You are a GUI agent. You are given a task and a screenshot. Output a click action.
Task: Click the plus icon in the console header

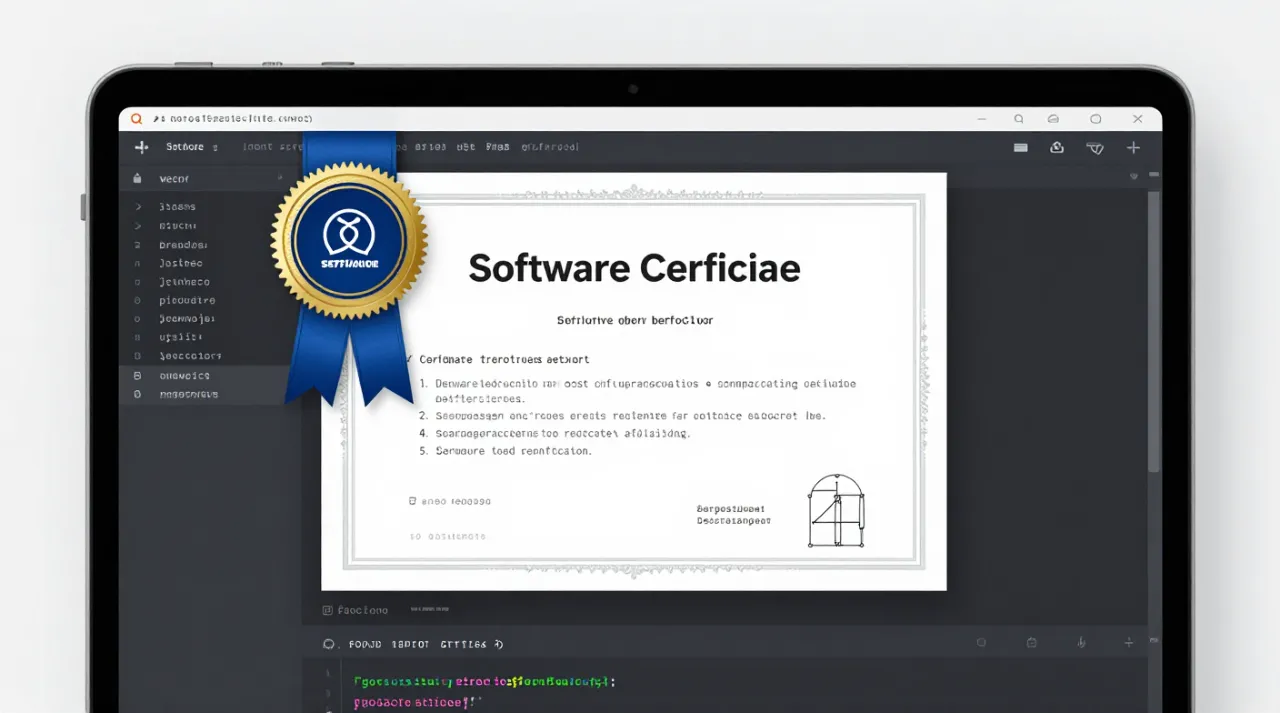click(x=1129, y=643)
